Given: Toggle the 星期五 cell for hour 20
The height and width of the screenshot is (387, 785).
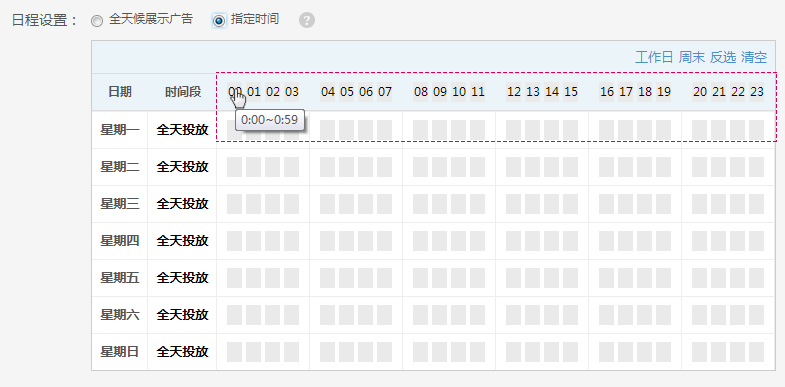Looking at the screenshot, I should coord(700,278).
